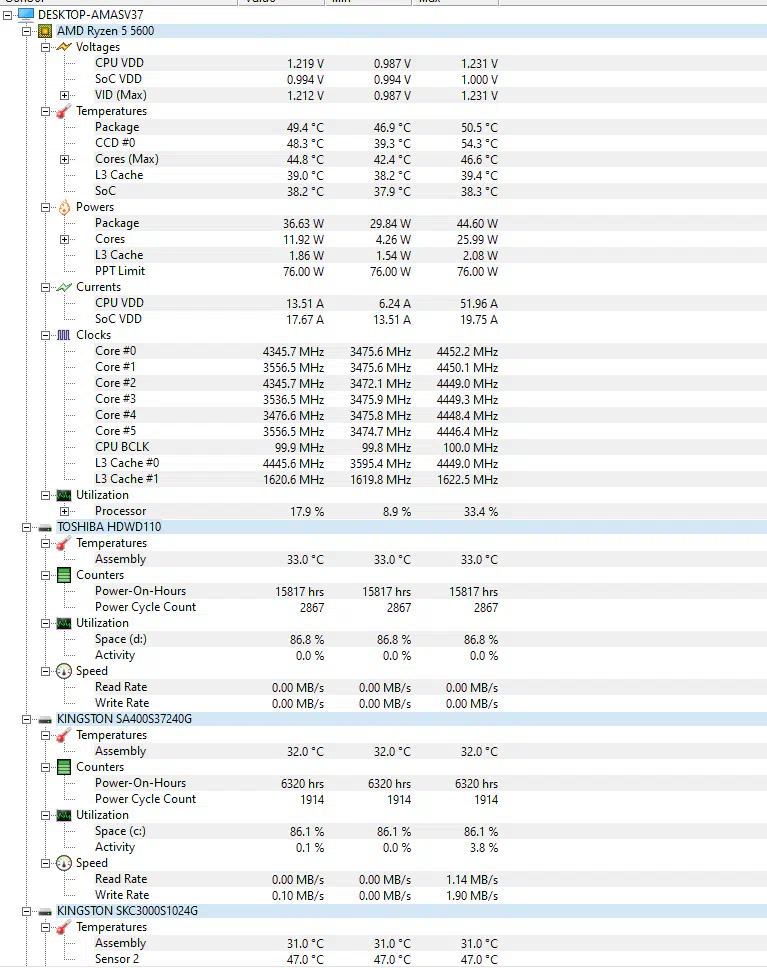Click the Currents green wave icon
Viewport: 767px width, 968px height.
click(x=64, y=287)
